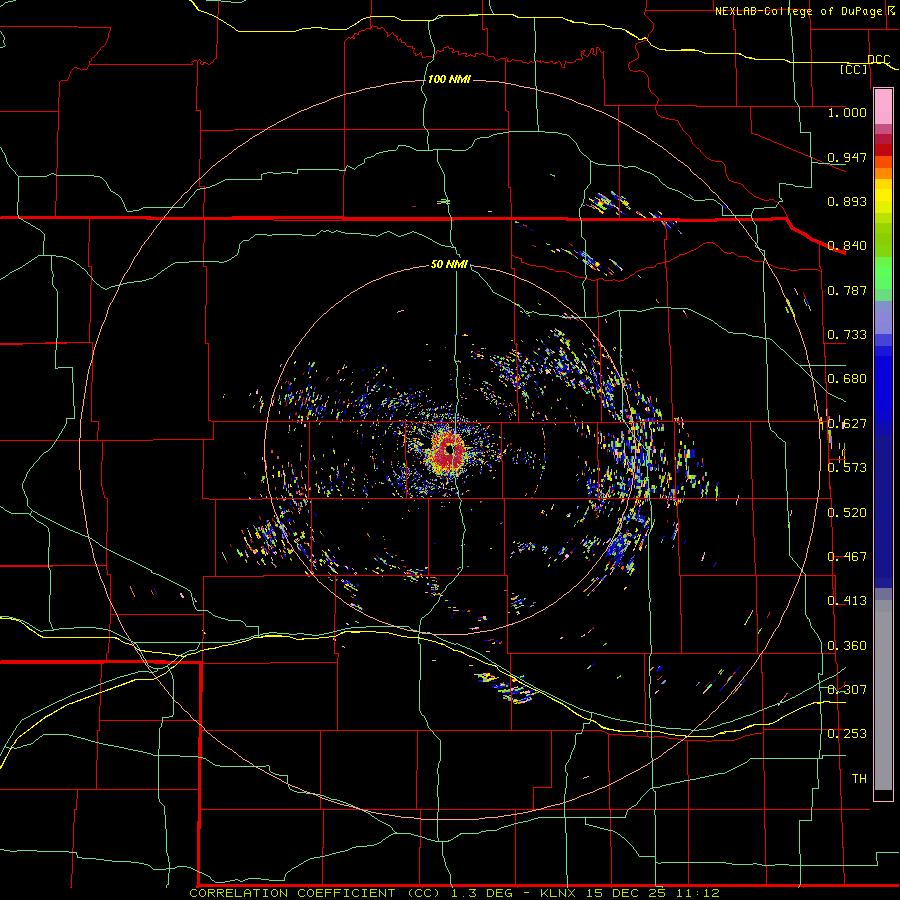Pick the pink segment of the color bar
The image size is (900, 900).
coord(883,107)
